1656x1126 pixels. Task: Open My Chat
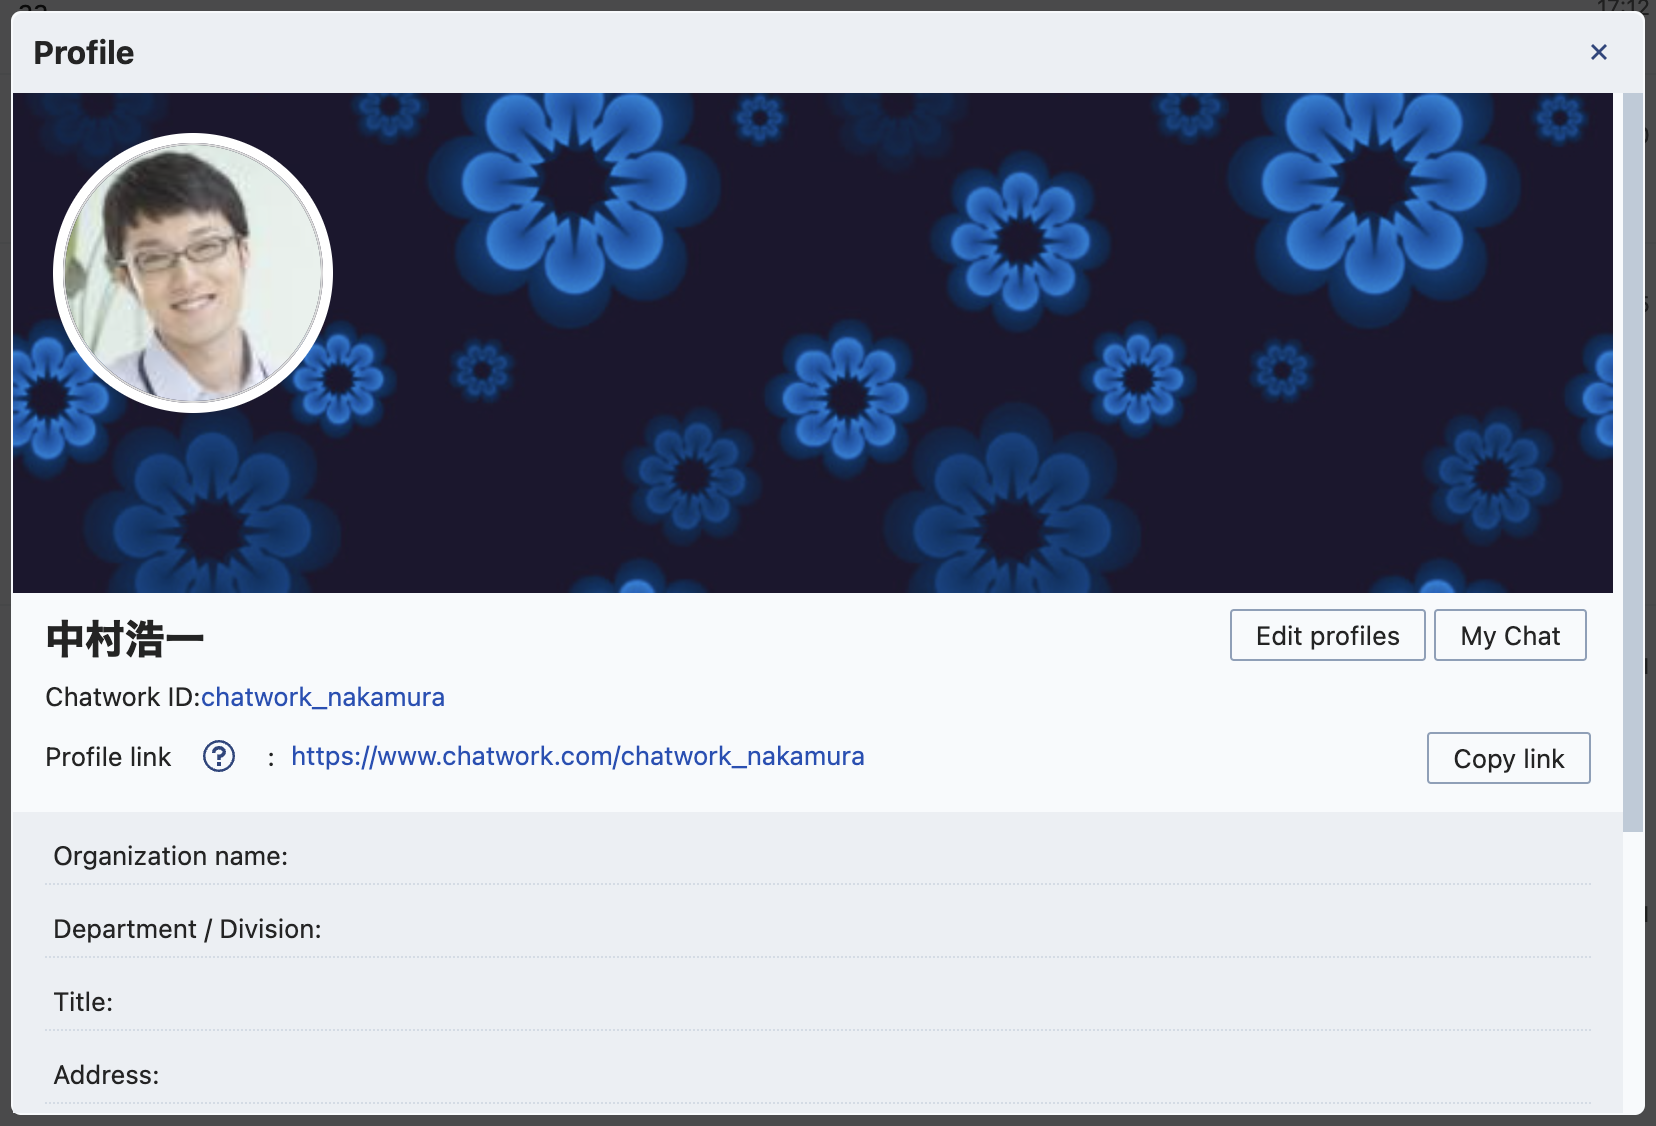point(1510,635)
